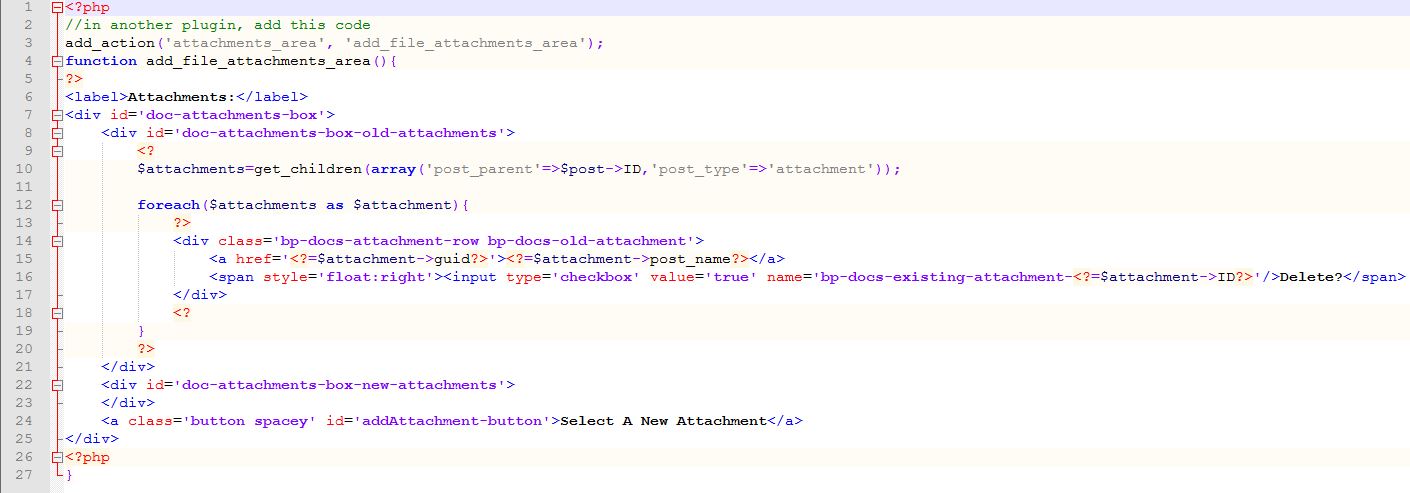Click line number 19 in the margin
The height and width of the screenshot is (493, 1410).
point(24,331)
